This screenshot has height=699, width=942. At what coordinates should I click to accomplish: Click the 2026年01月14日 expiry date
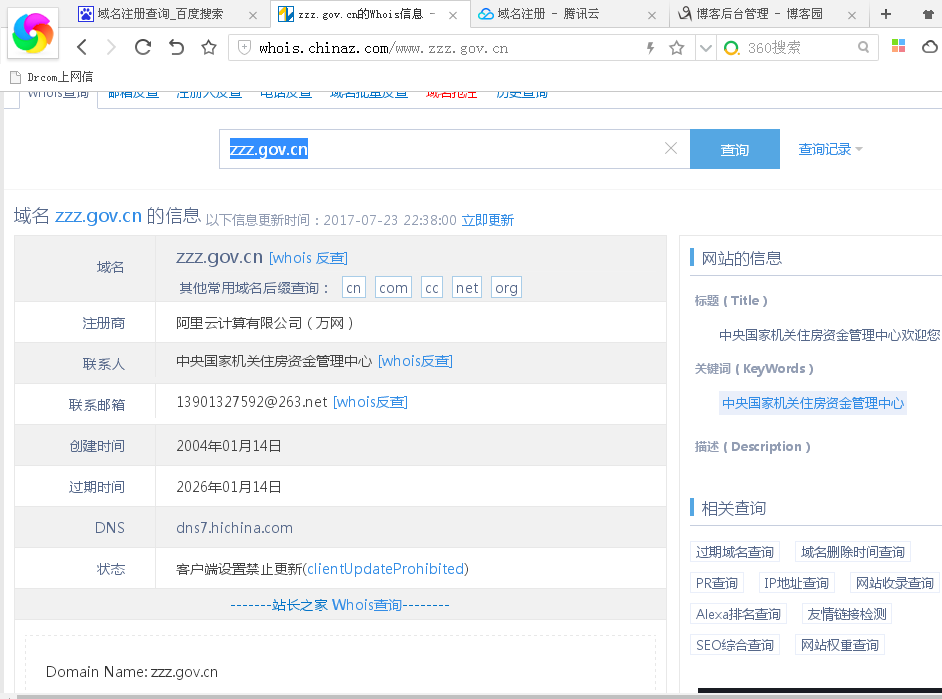point(229,487)
